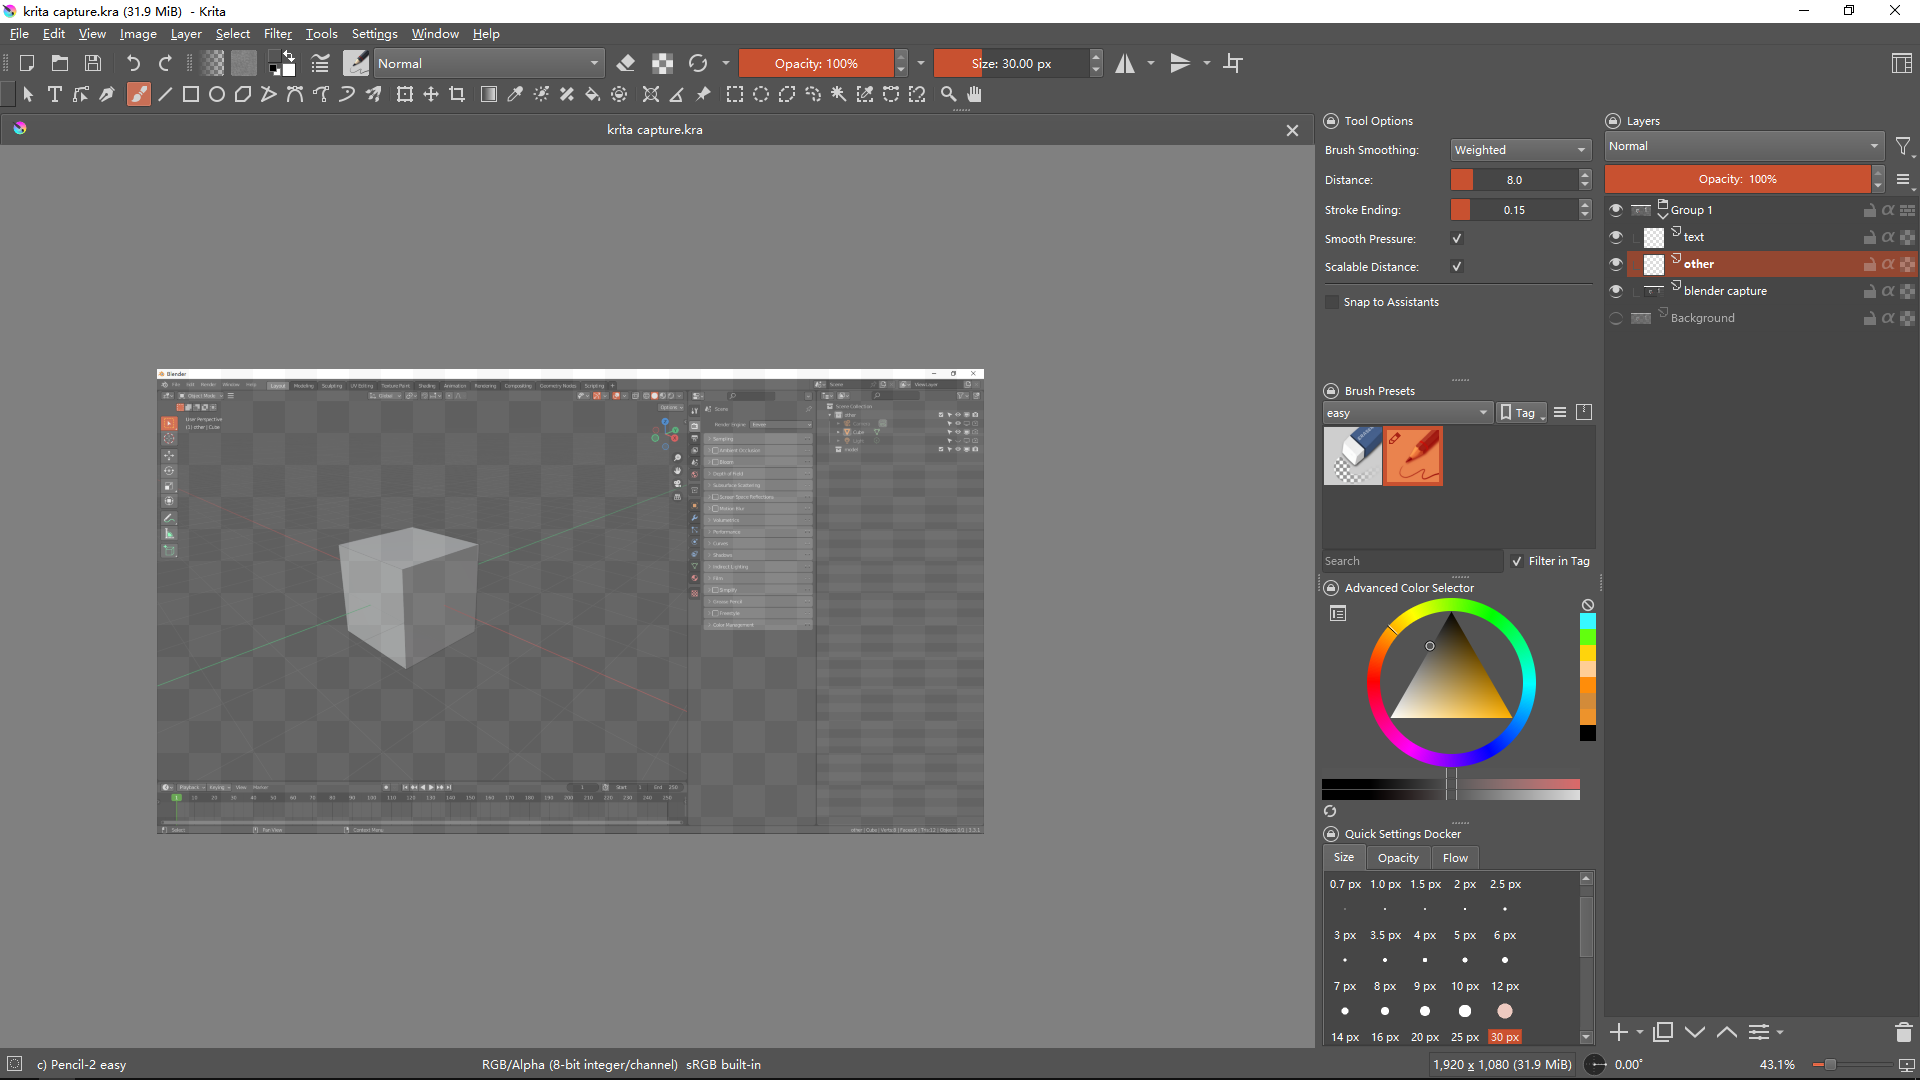
Task: Click the horizontal mirror tool icon
Action: 1125,63
